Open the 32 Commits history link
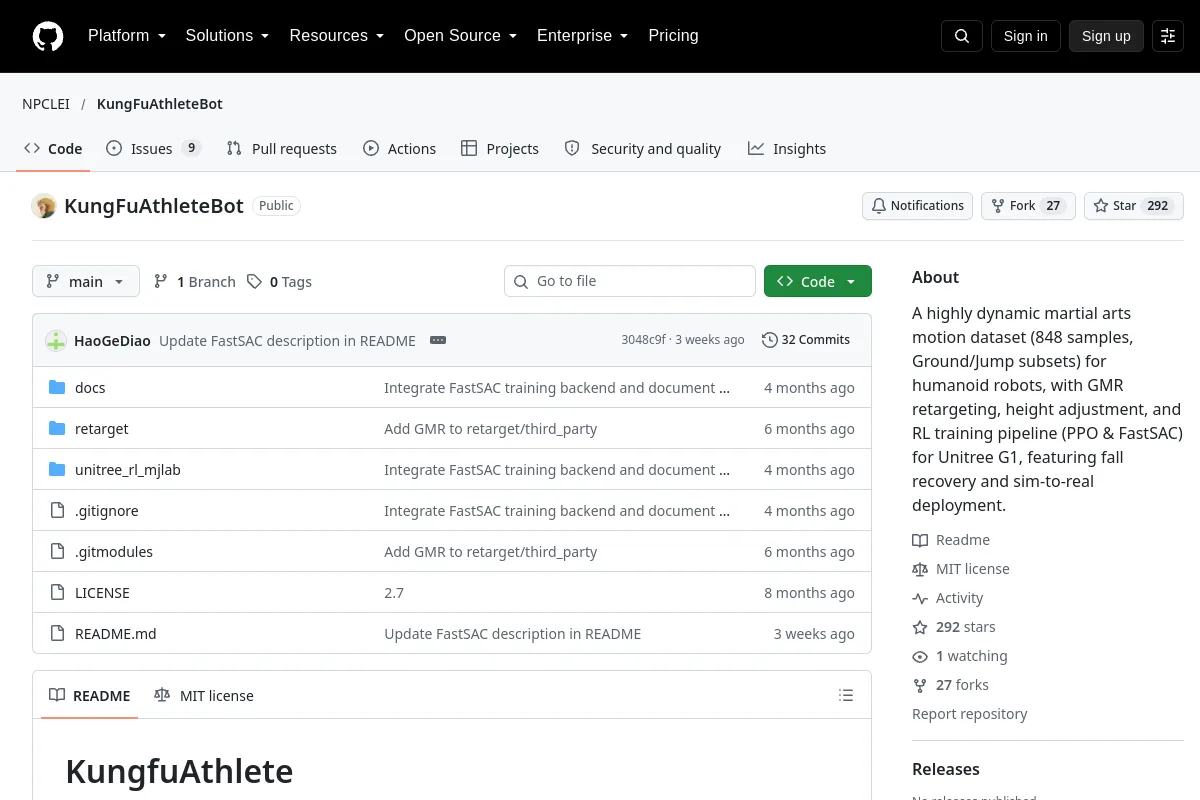The width and height of the screenshot is (1200, 800). 806,340
